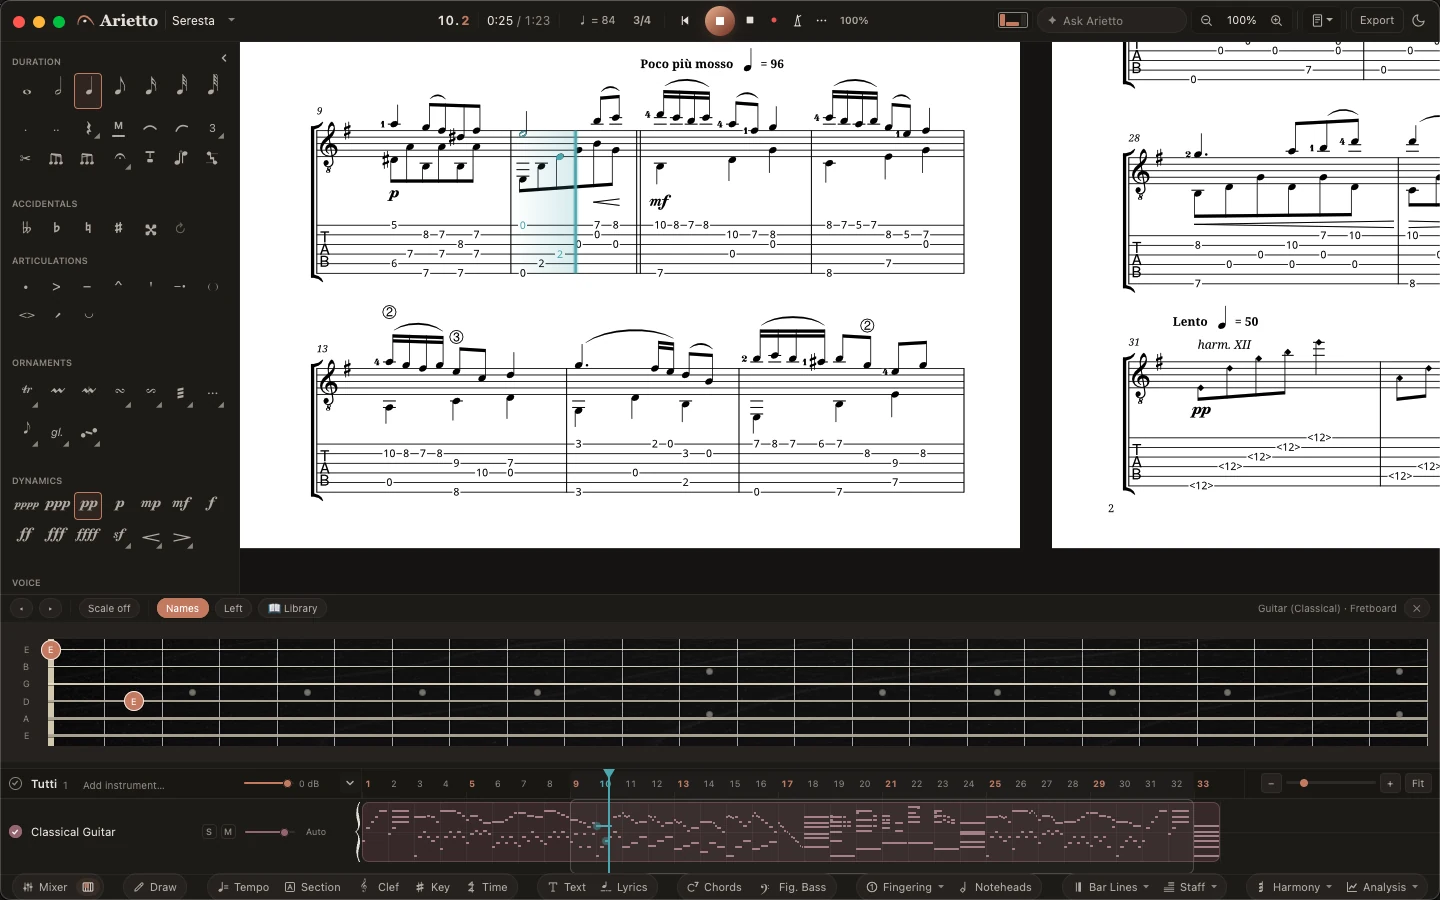Screen dimensions: 1440x900
Task: Open the fretboard Library
Action: tap(293, 608)
